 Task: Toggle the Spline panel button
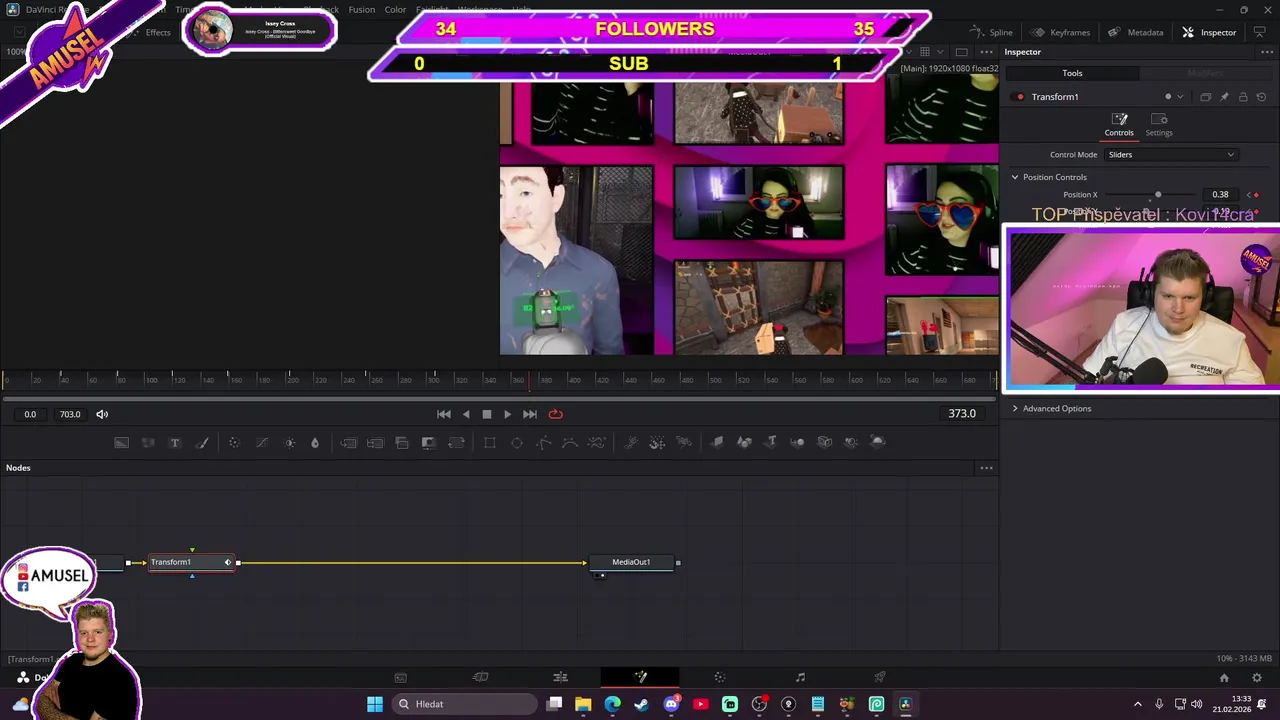992,32
